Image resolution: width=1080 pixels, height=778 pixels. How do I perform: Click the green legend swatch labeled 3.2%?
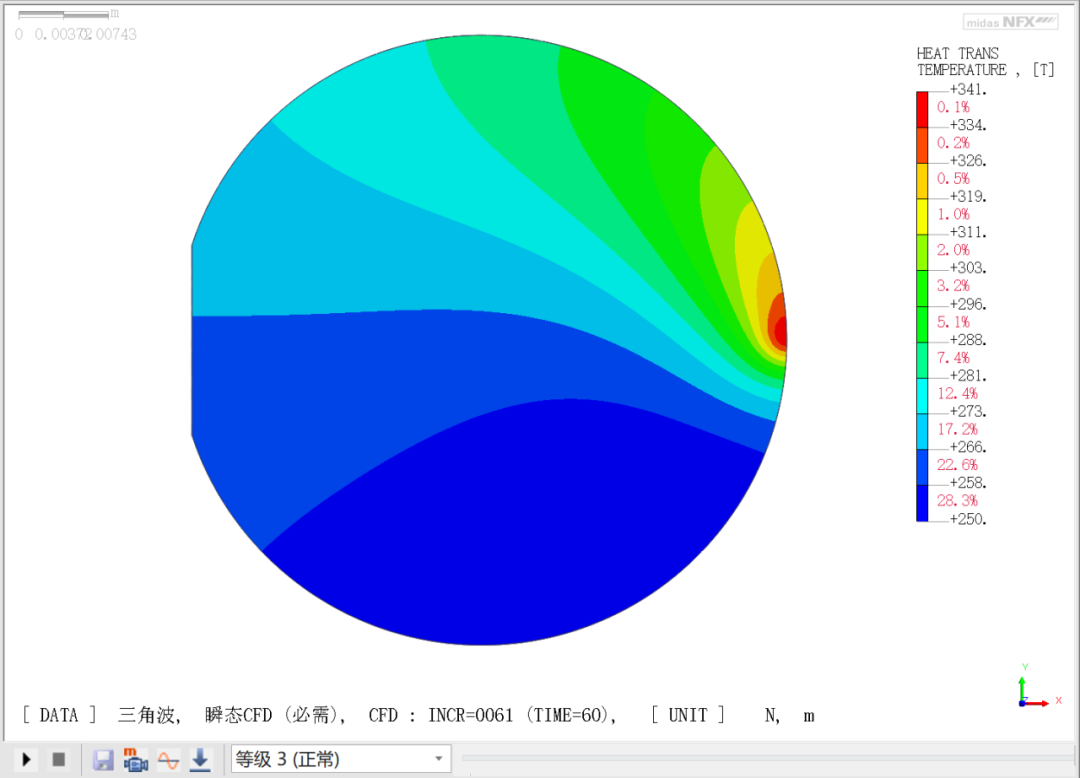(922, 288)
